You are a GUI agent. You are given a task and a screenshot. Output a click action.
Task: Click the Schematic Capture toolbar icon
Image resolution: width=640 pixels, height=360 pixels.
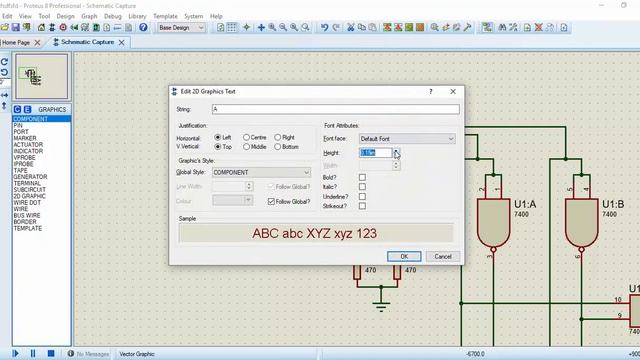52,27
